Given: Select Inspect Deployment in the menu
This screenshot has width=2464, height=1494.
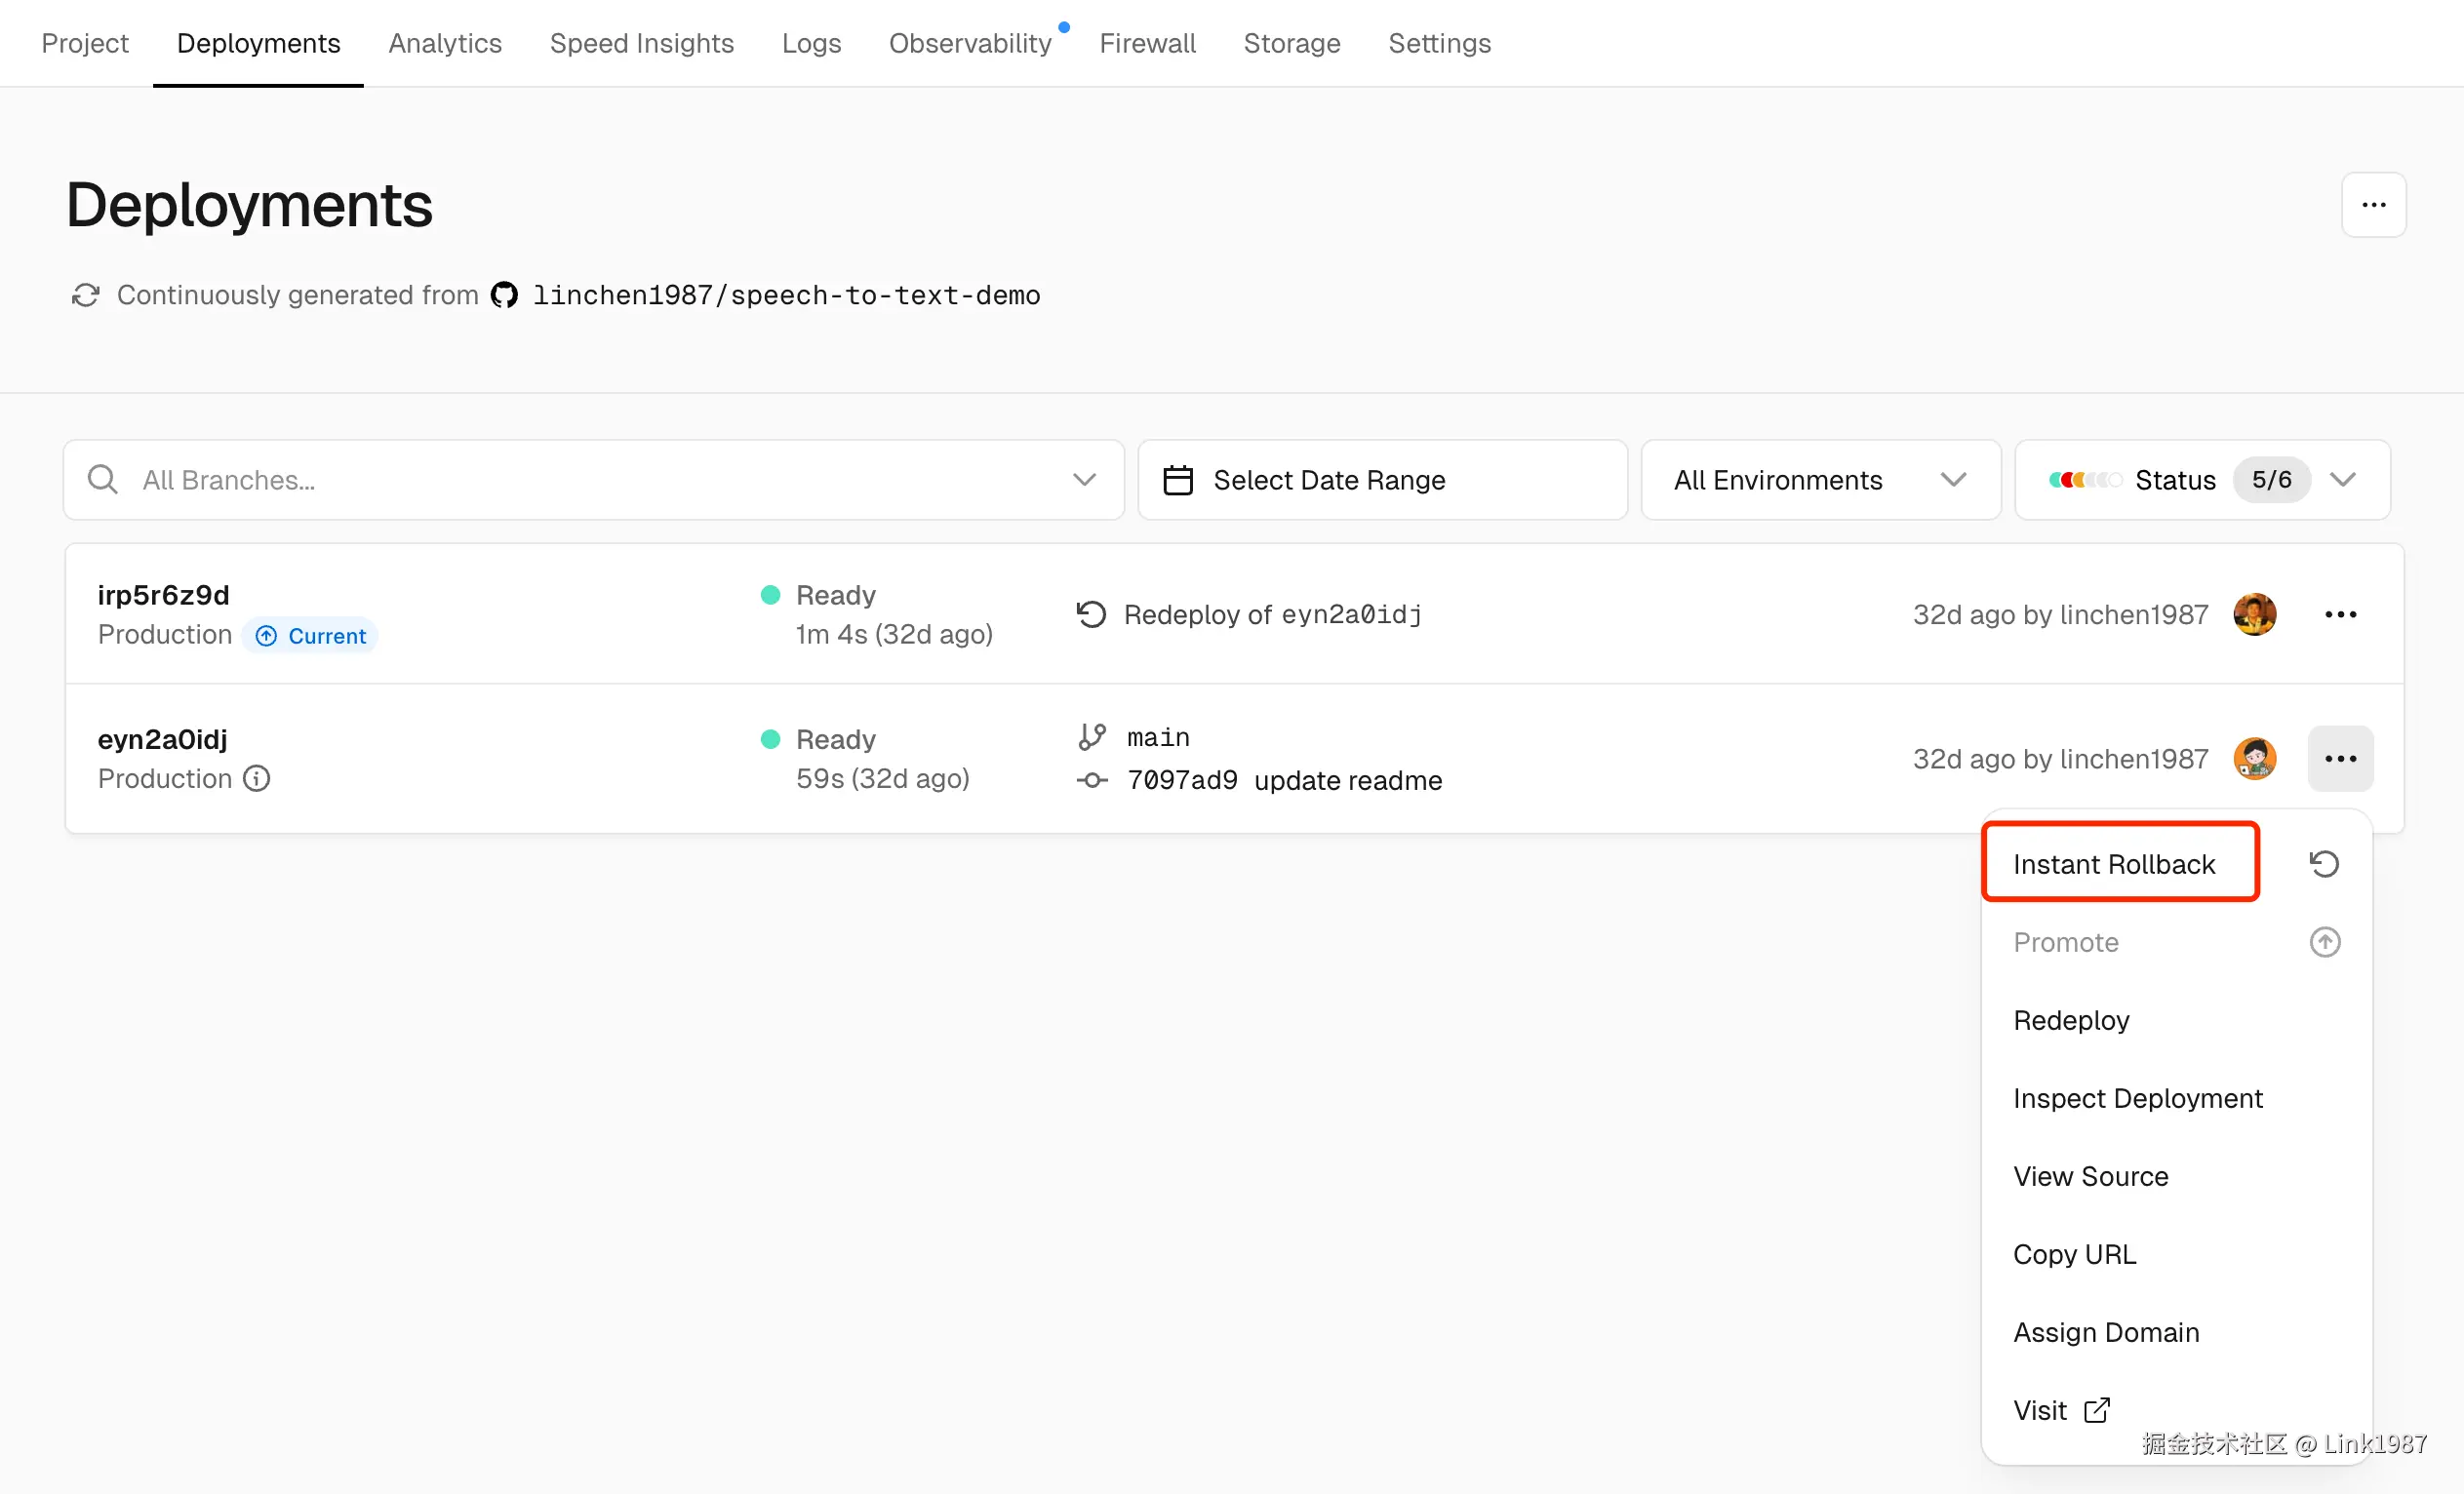Looking at the screenshot, I should tap(2176, 1098).
